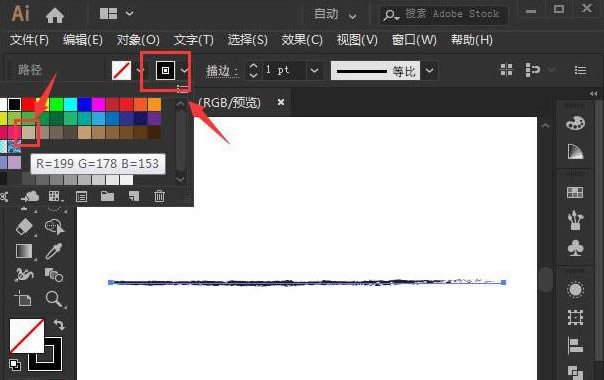Open the 视图(V) menu
The width and height of the screenshot is (604, 380).
click(x=357, y=40)
